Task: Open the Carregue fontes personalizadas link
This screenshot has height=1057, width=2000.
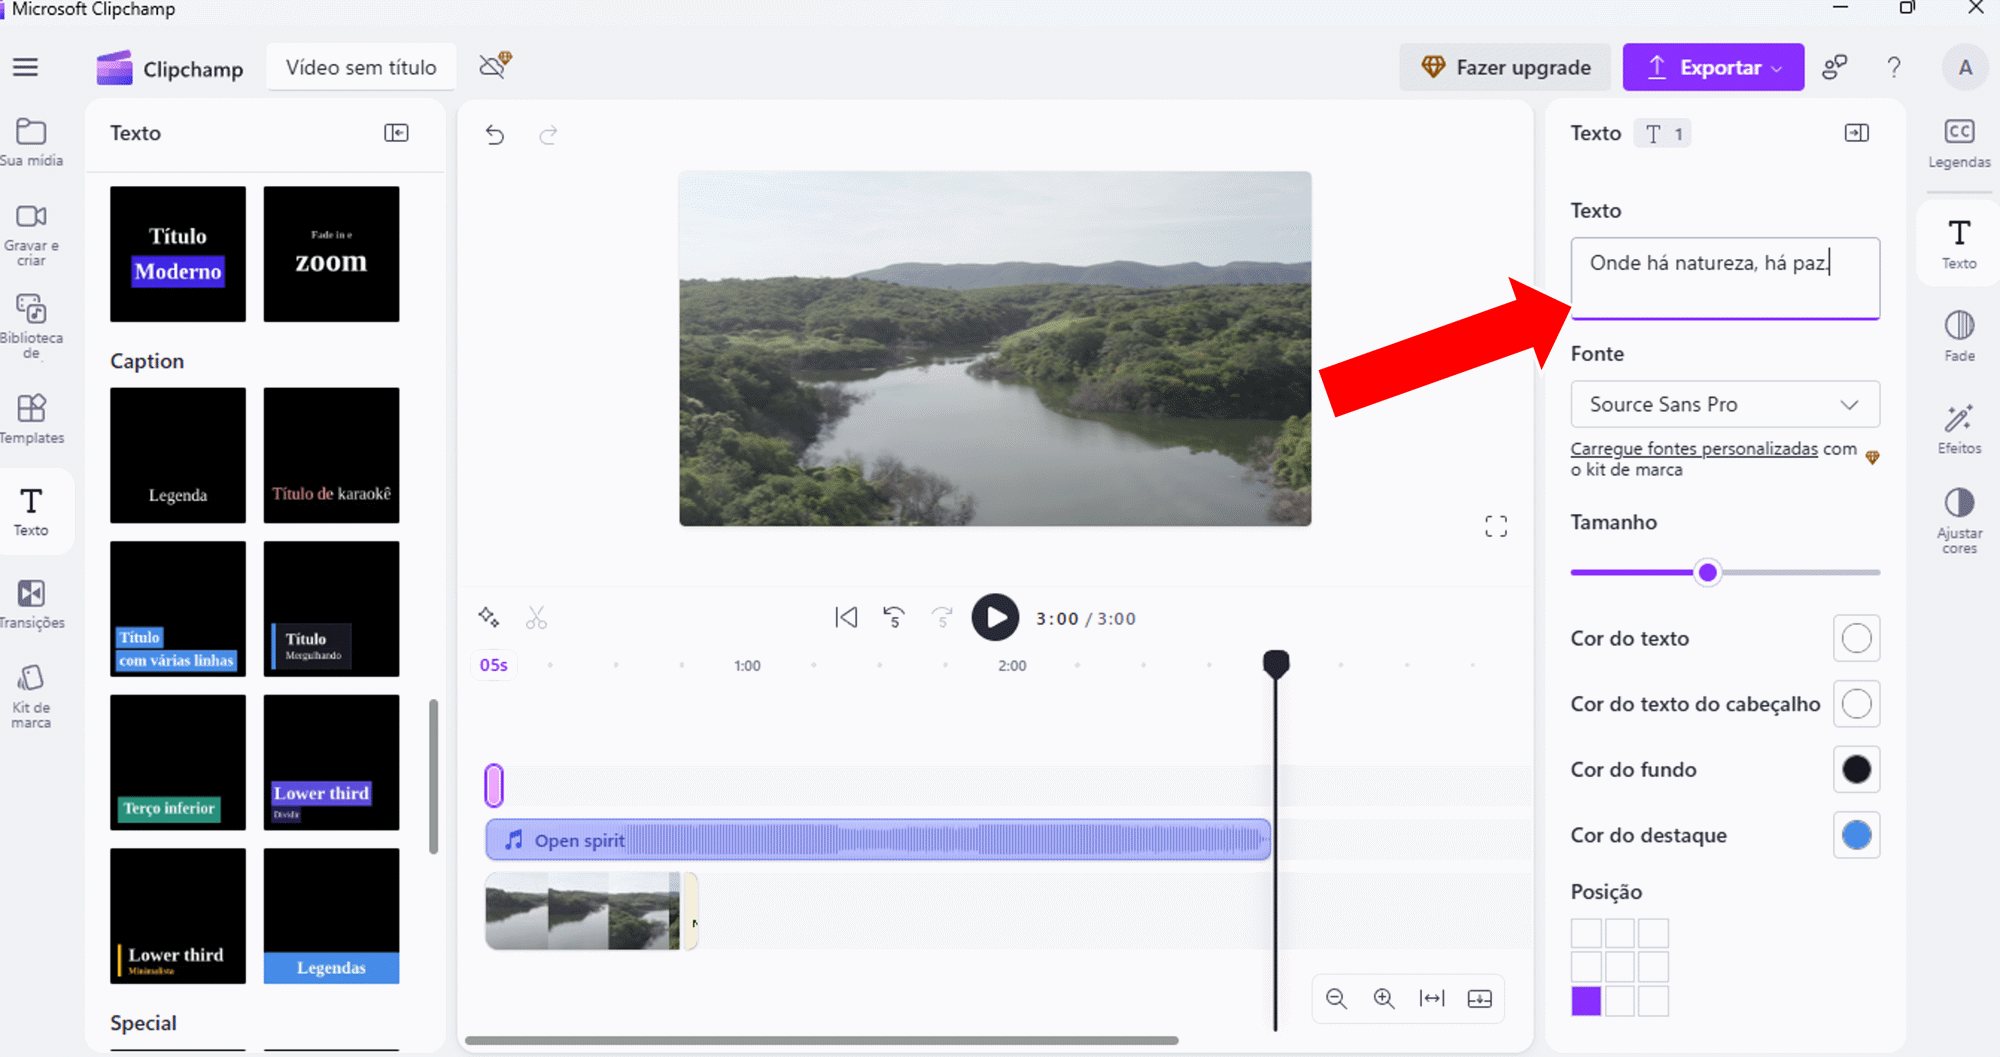Action: [1693, 449]
